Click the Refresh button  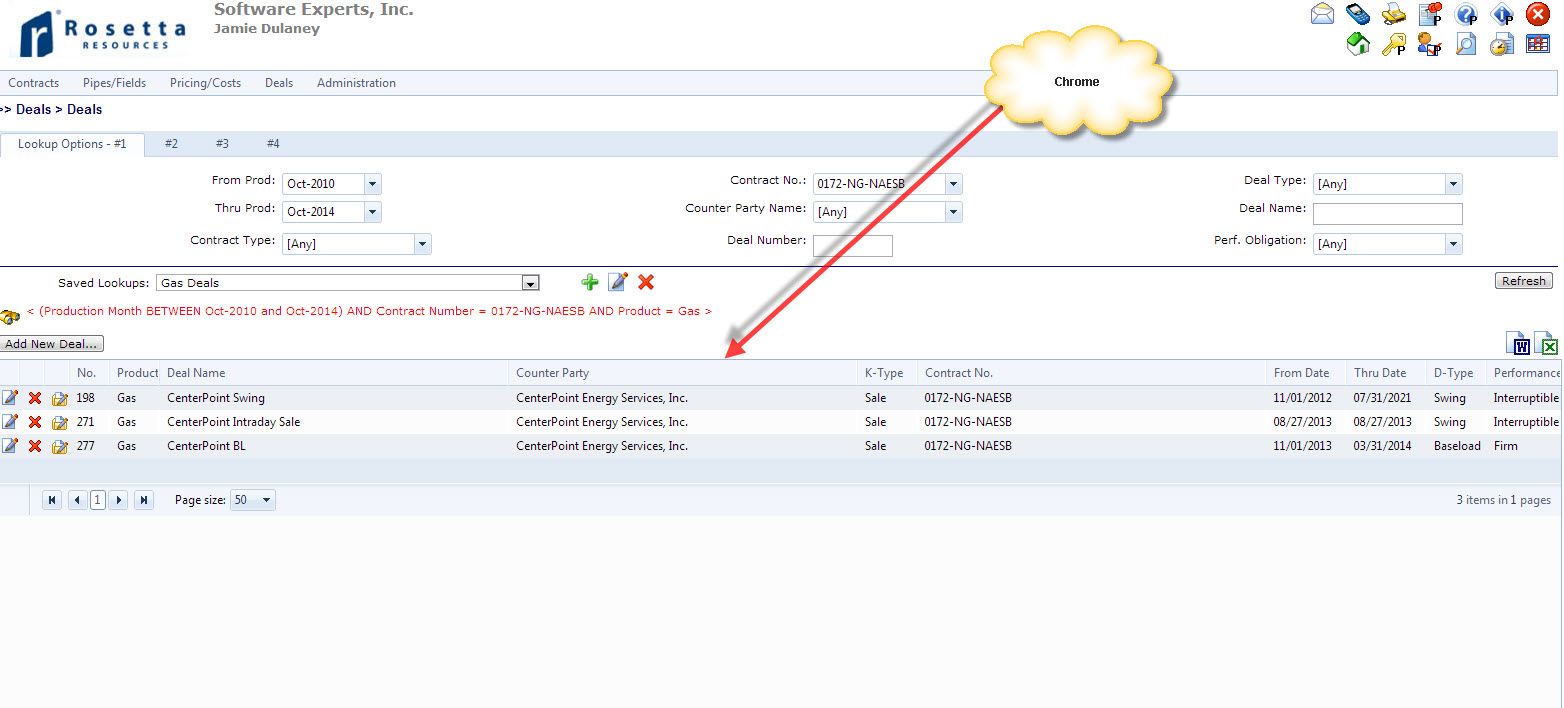point(1524,281)
